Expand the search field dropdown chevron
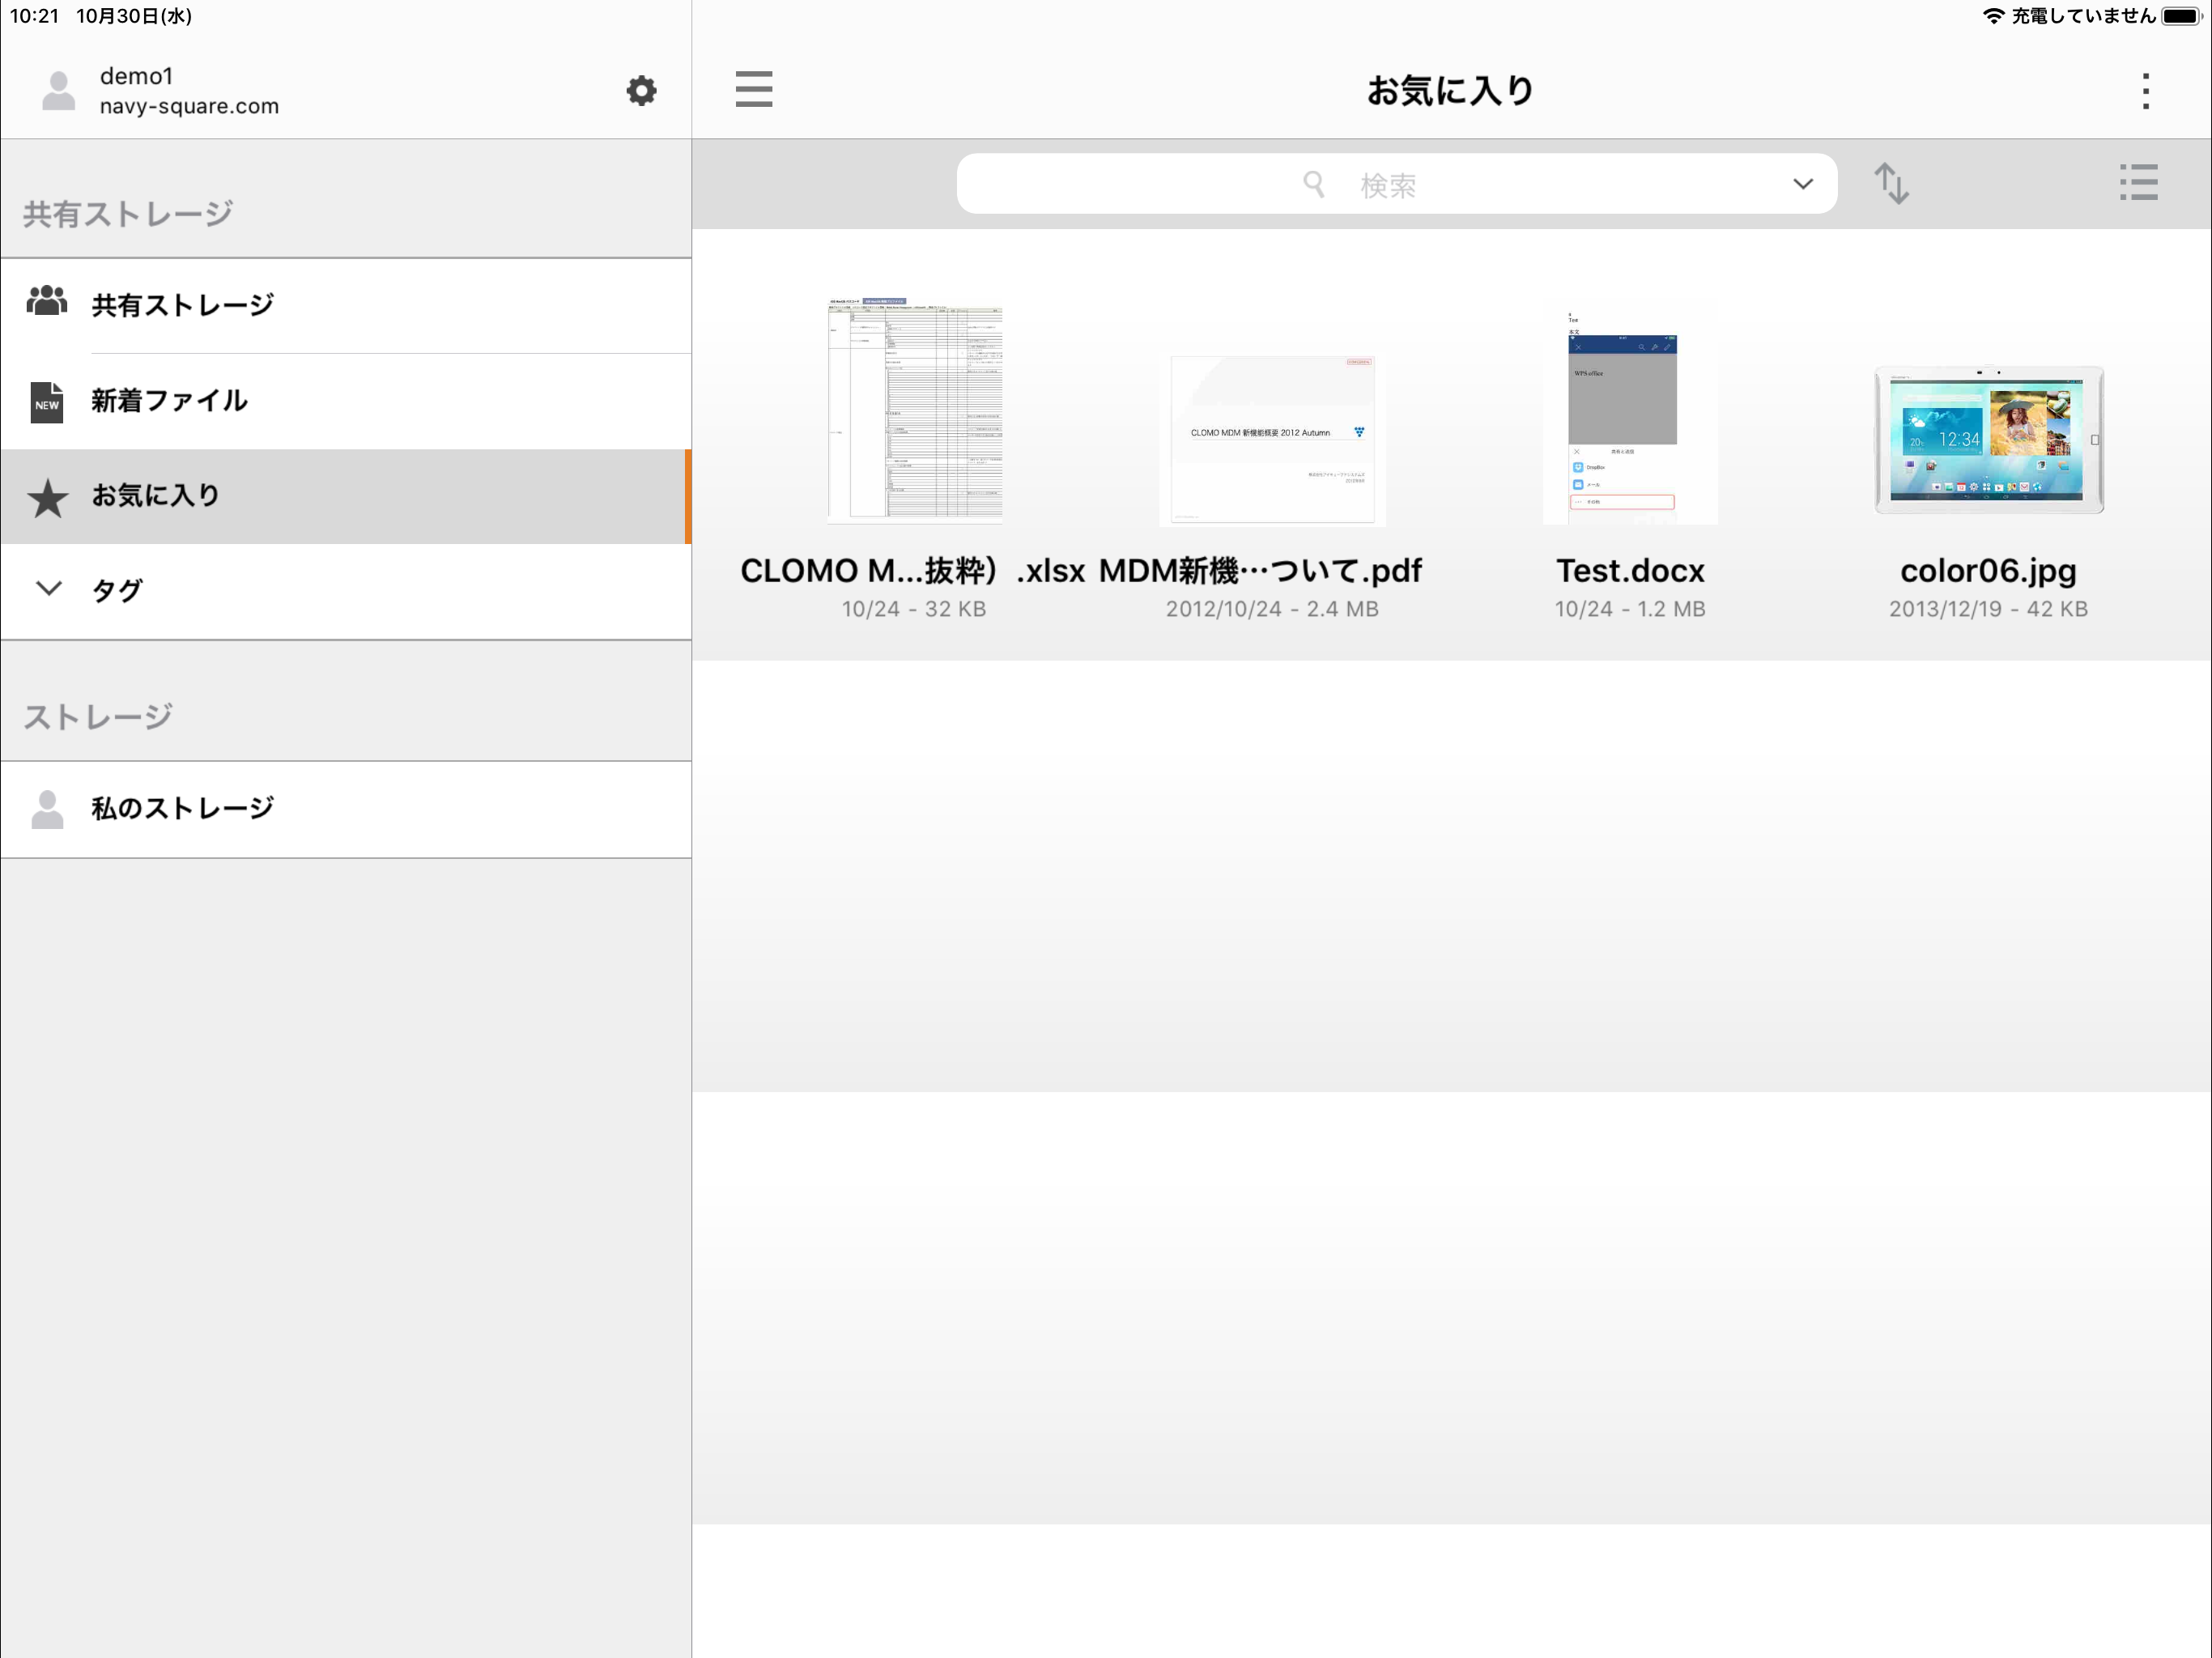Screen dimensions: 2212x1658 (x=1802, y=184)
